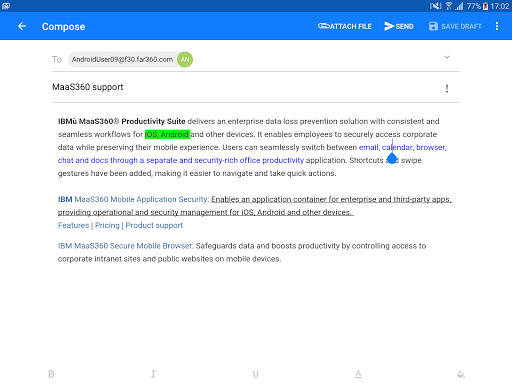Open the text color A picker
This screenshot has height=384, width=512.
(x=358, y=374)
